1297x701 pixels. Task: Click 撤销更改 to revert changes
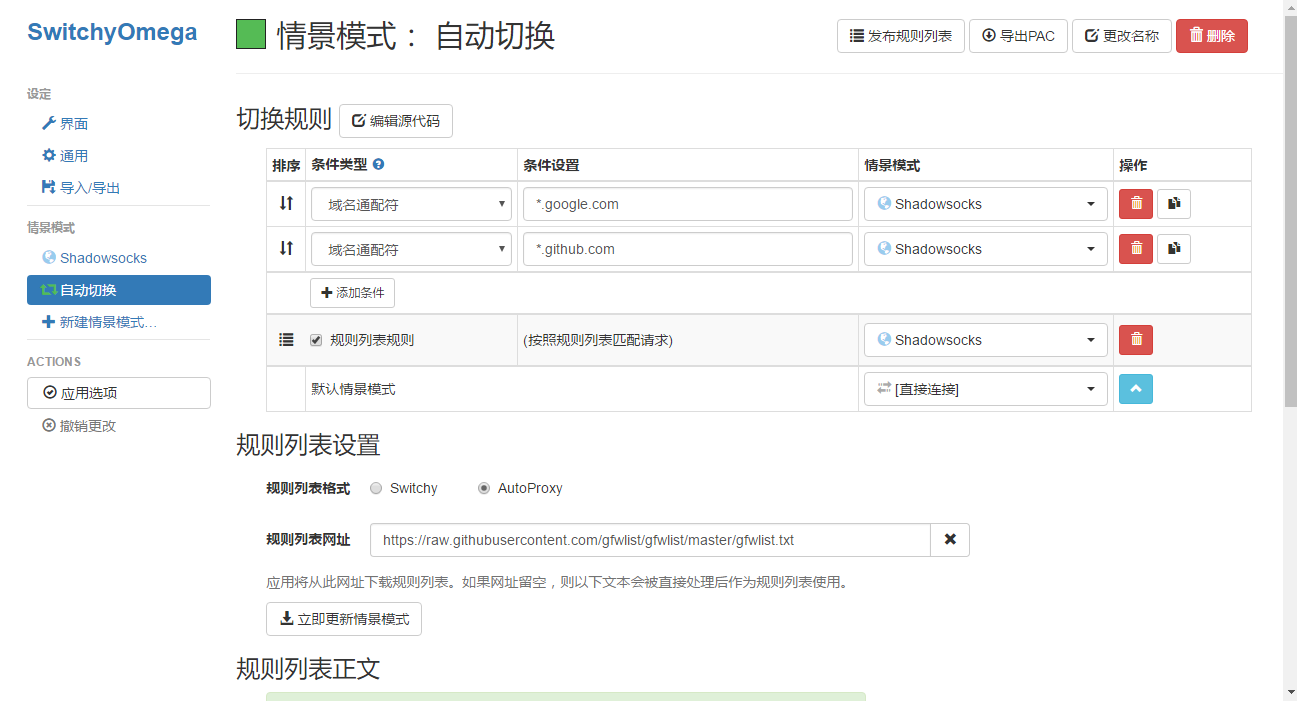(x=79, y=426)
